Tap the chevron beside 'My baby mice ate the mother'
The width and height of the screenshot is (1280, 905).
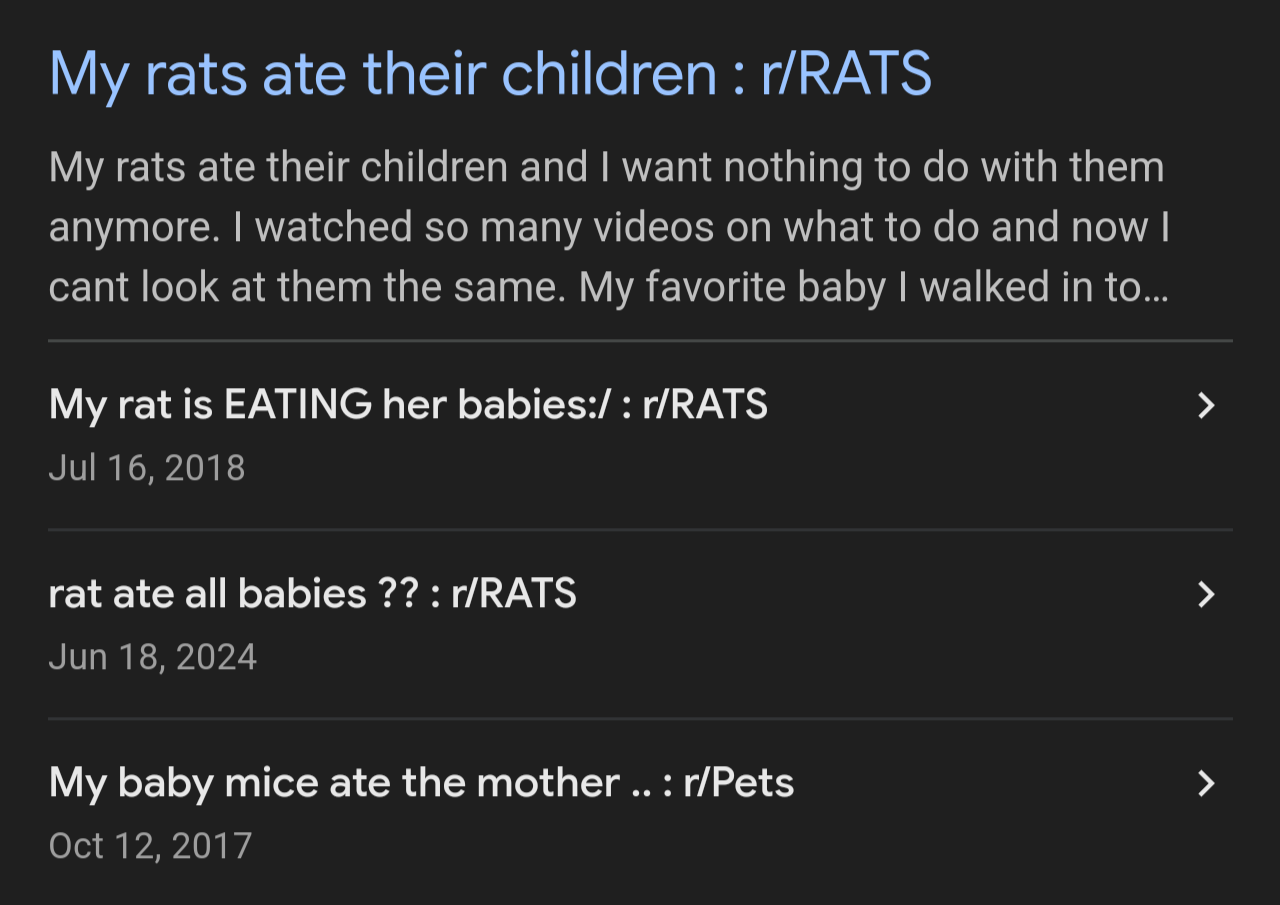pyautogui.click(x=1206, y=783)
